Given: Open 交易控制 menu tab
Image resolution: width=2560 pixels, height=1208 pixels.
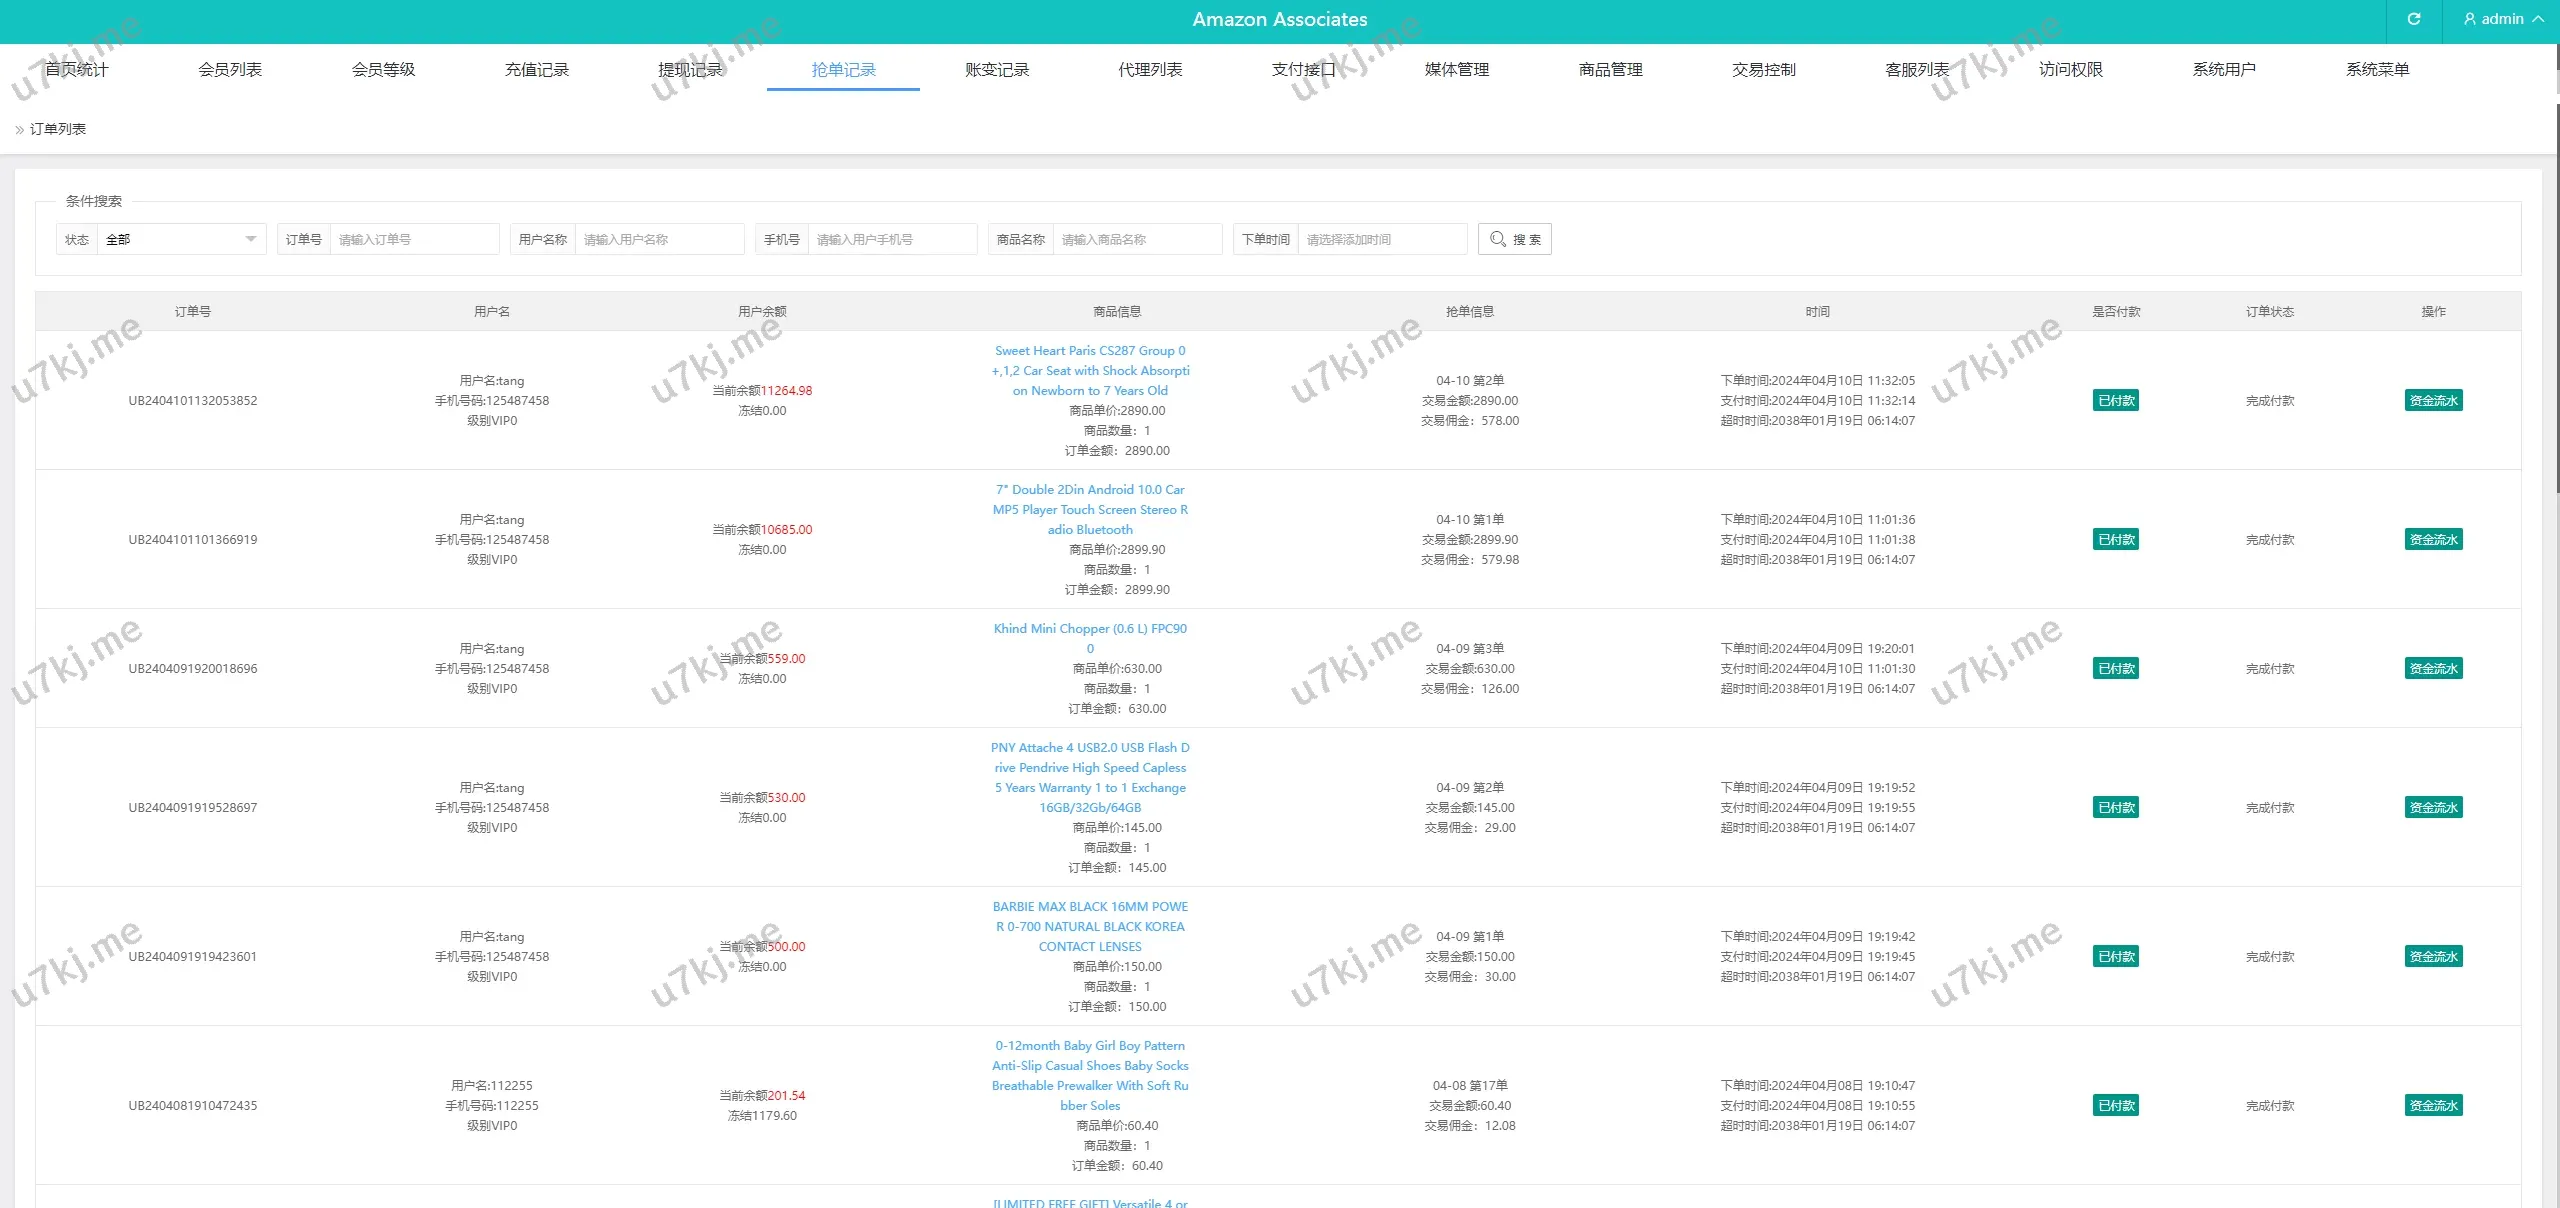Looking at the screenshot, I should 1763,69.
